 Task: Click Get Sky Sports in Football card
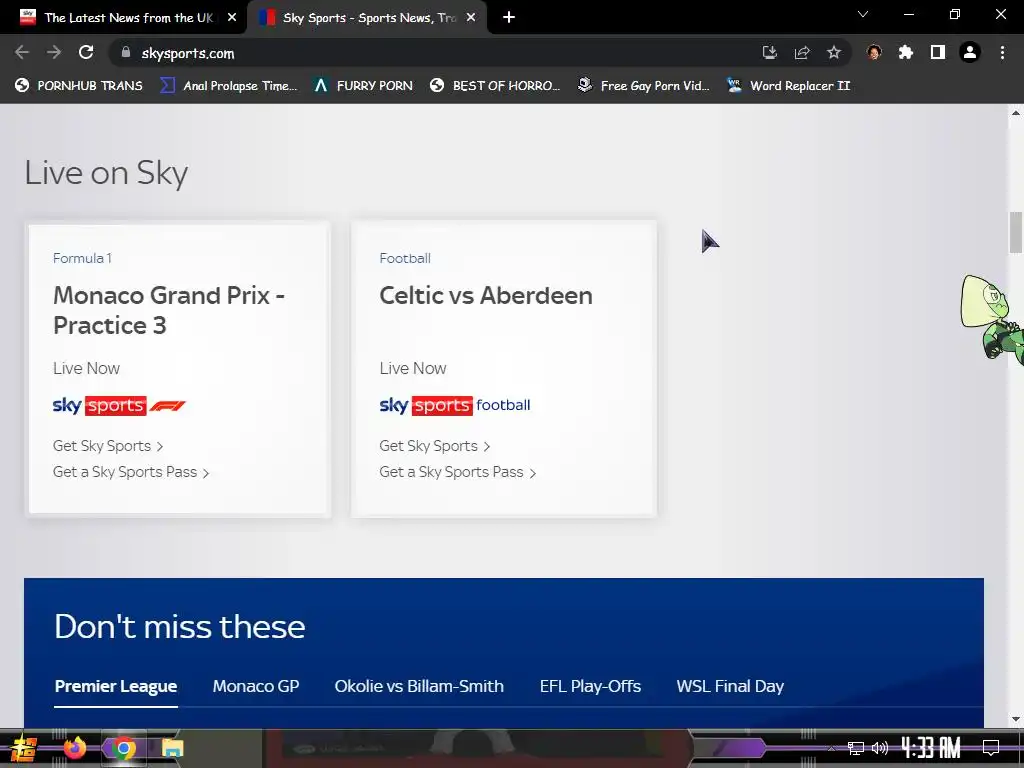(x=434, y=446)
